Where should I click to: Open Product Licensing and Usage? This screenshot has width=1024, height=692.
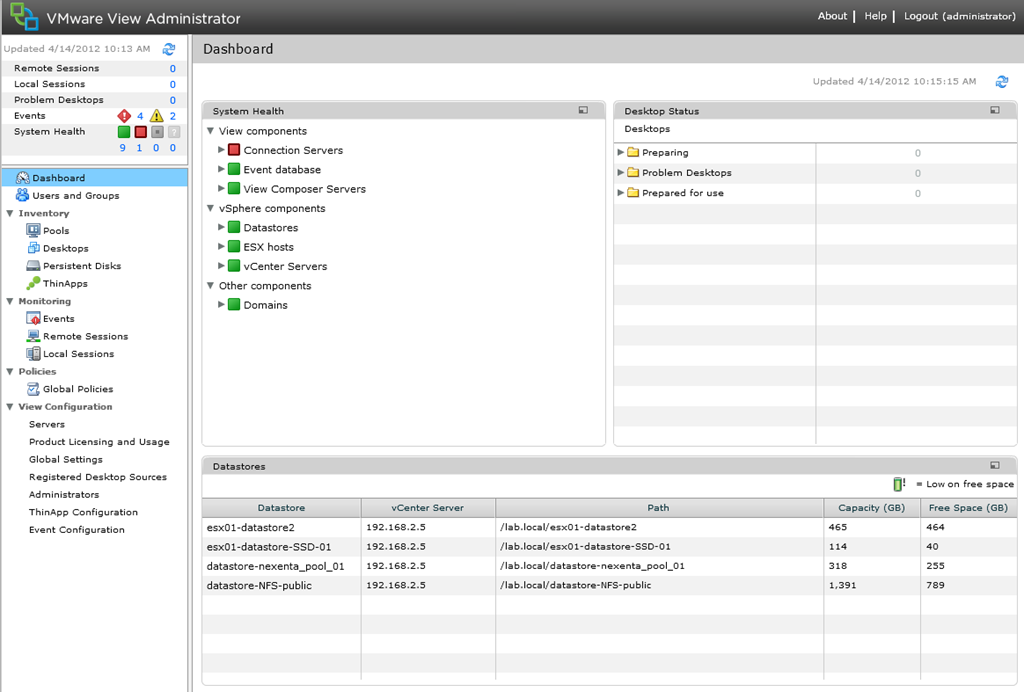click(99, 442)
